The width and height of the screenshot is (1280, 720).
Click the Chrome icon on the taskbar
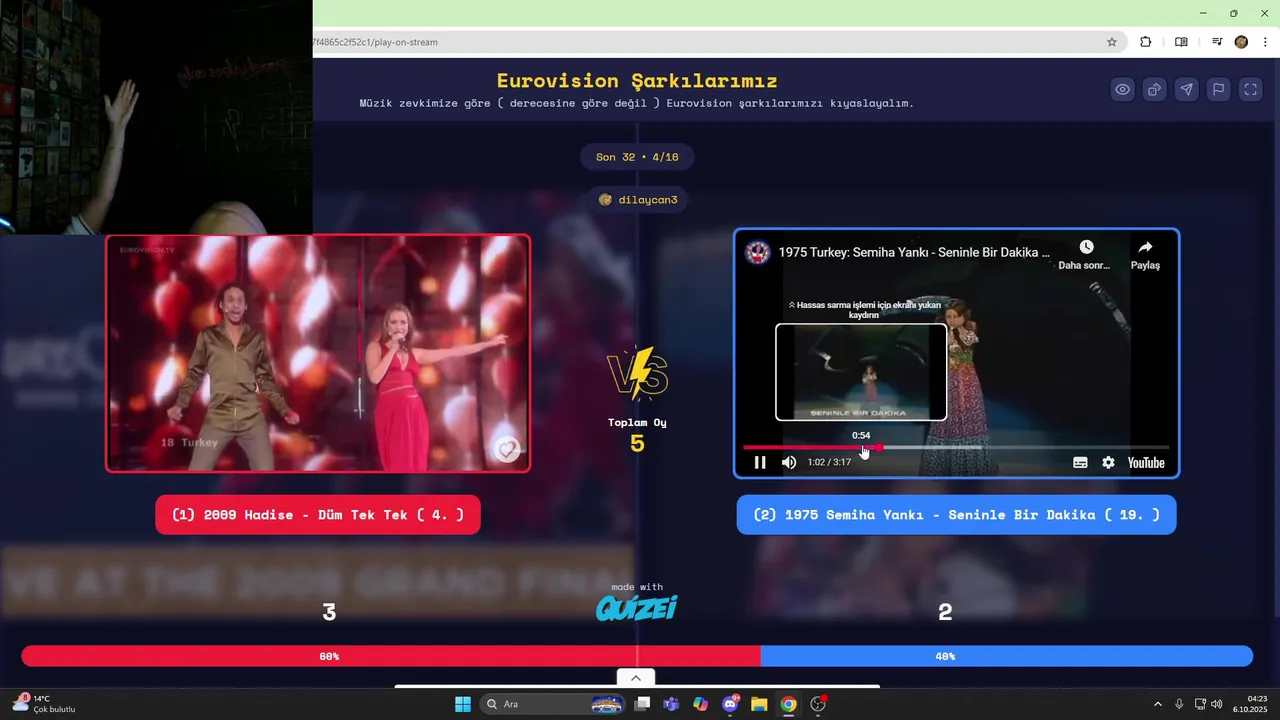788,704
